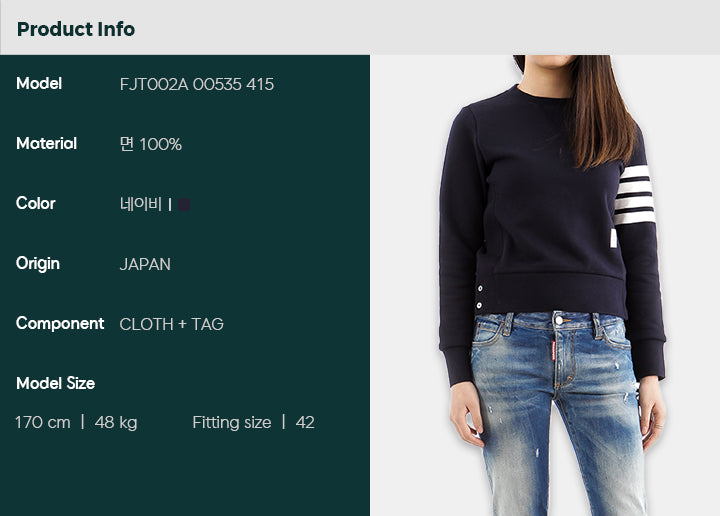This screenshot has height=516, width=720.
Task: Click the fitting size value 42
Action: pyautogui.click(x=305, y=422)
